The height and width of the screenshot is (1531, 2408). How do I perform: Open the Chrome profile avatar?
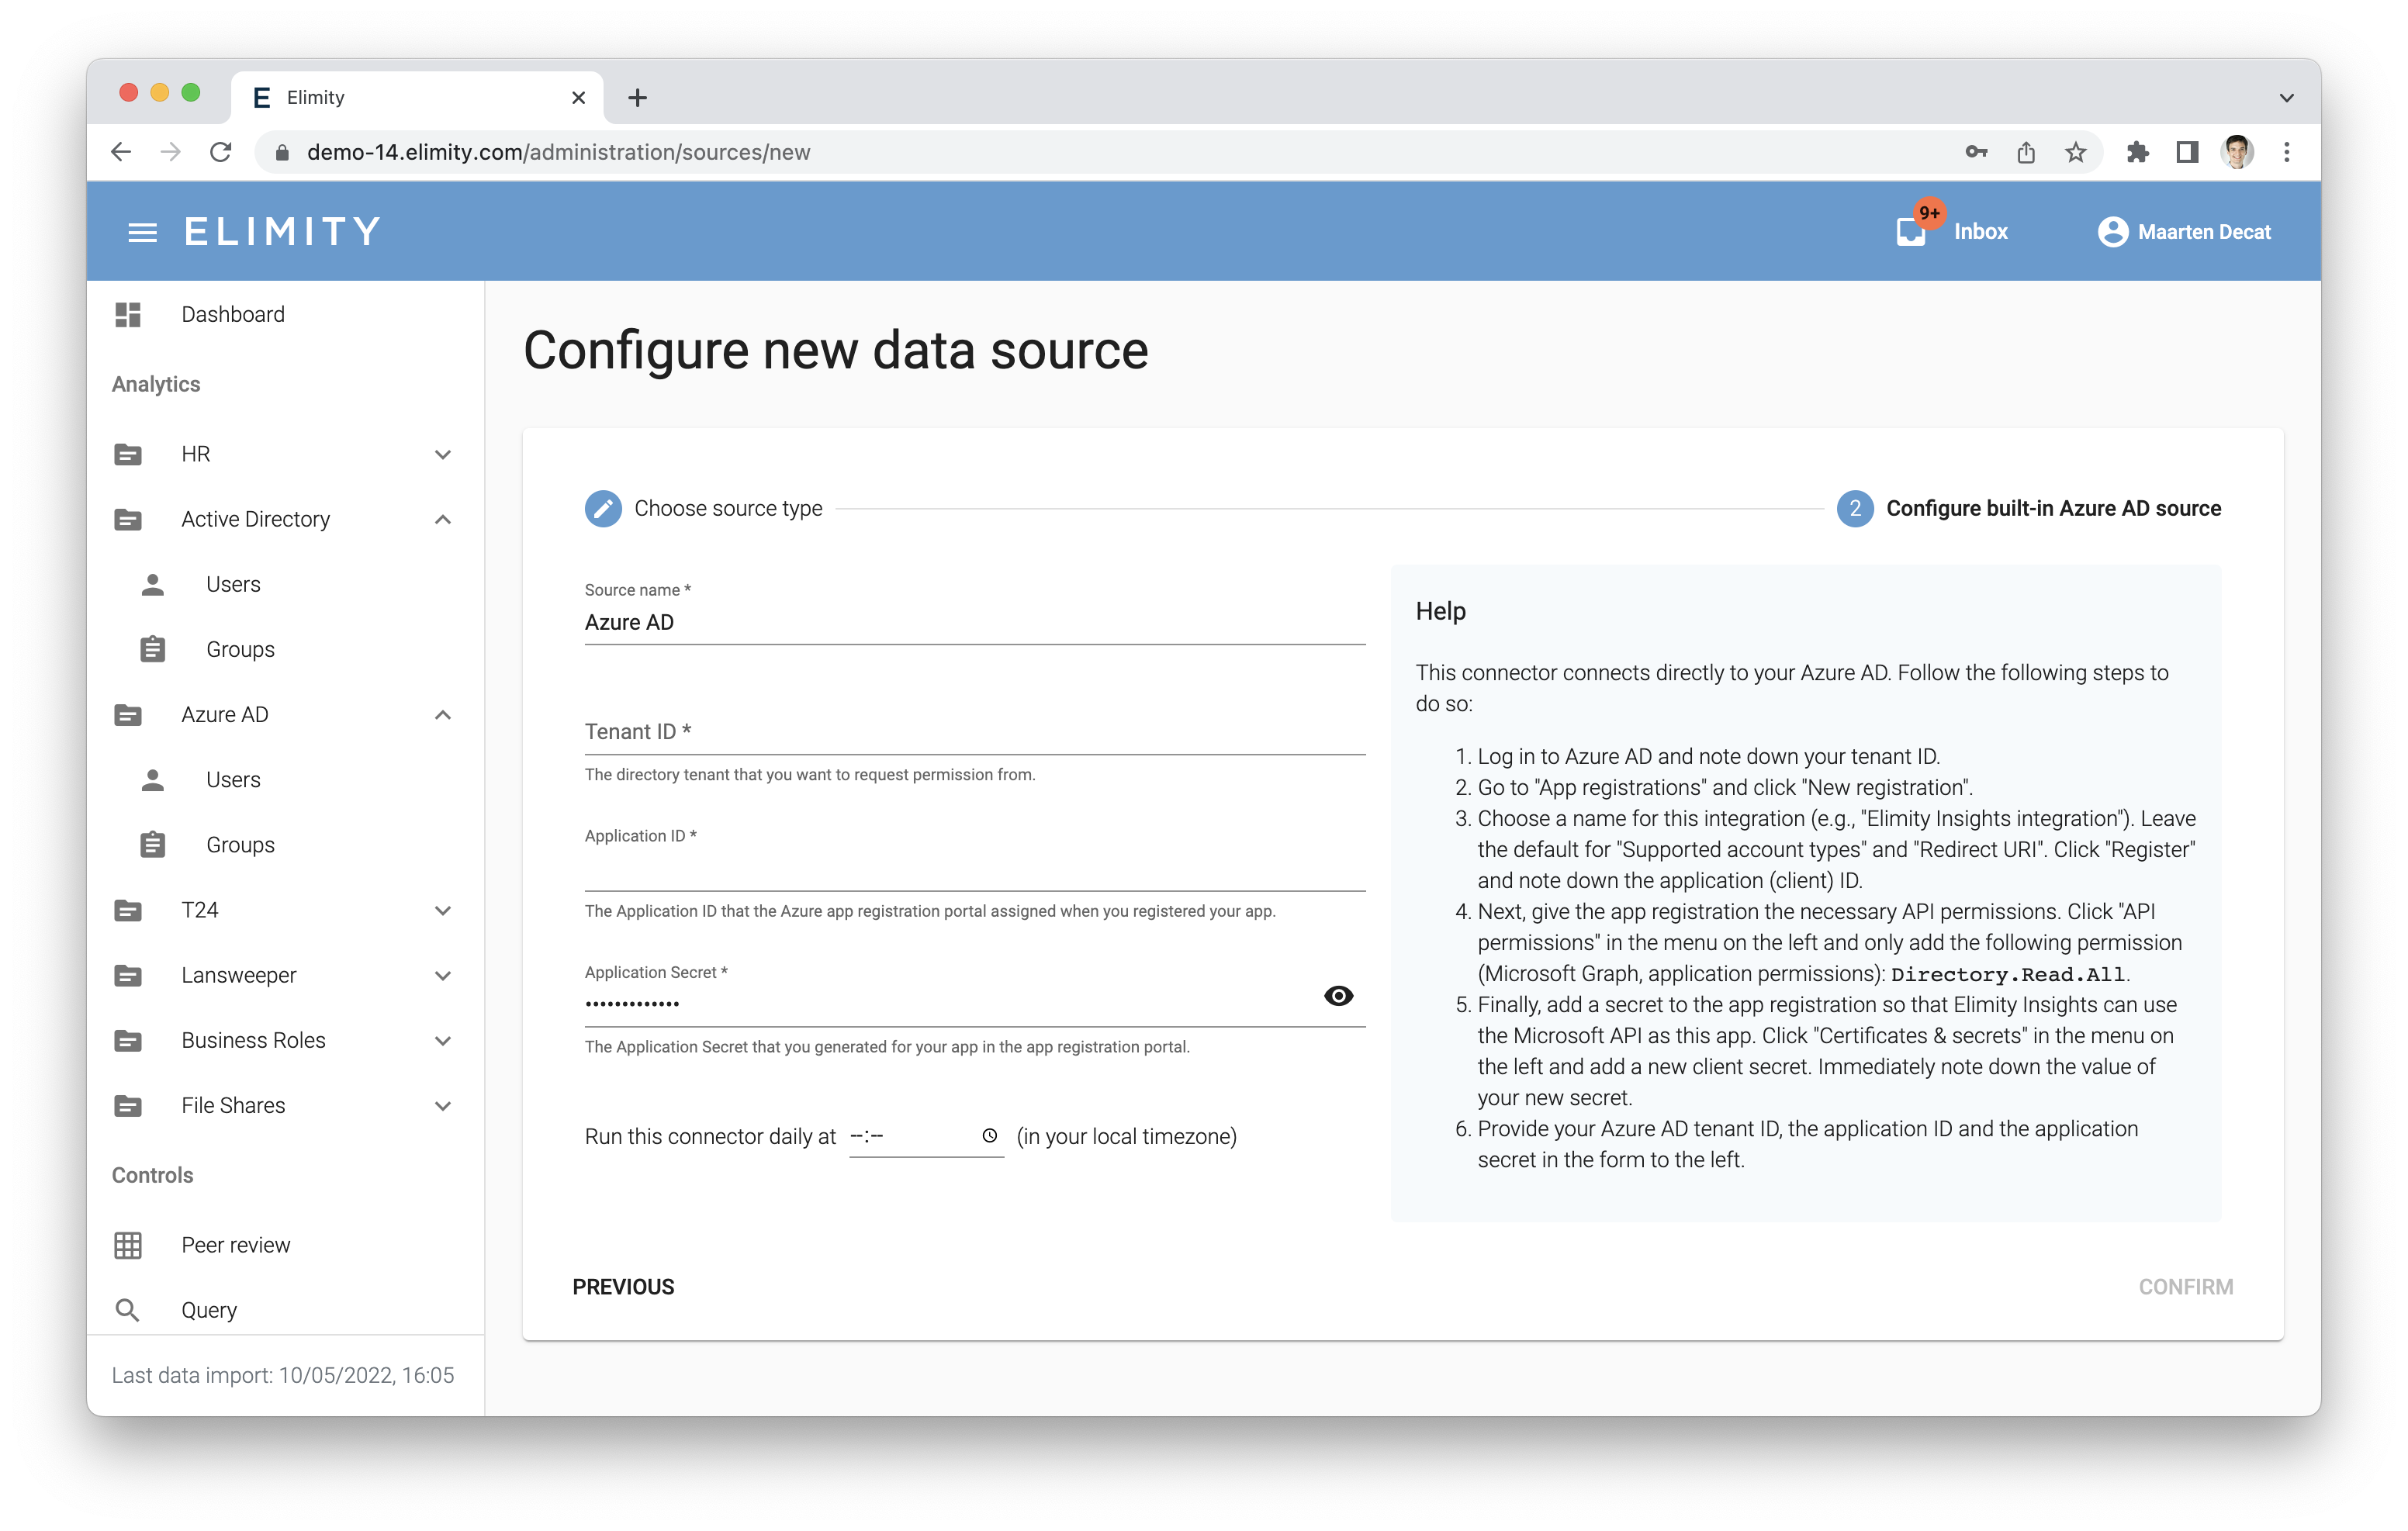point(2237,152)
